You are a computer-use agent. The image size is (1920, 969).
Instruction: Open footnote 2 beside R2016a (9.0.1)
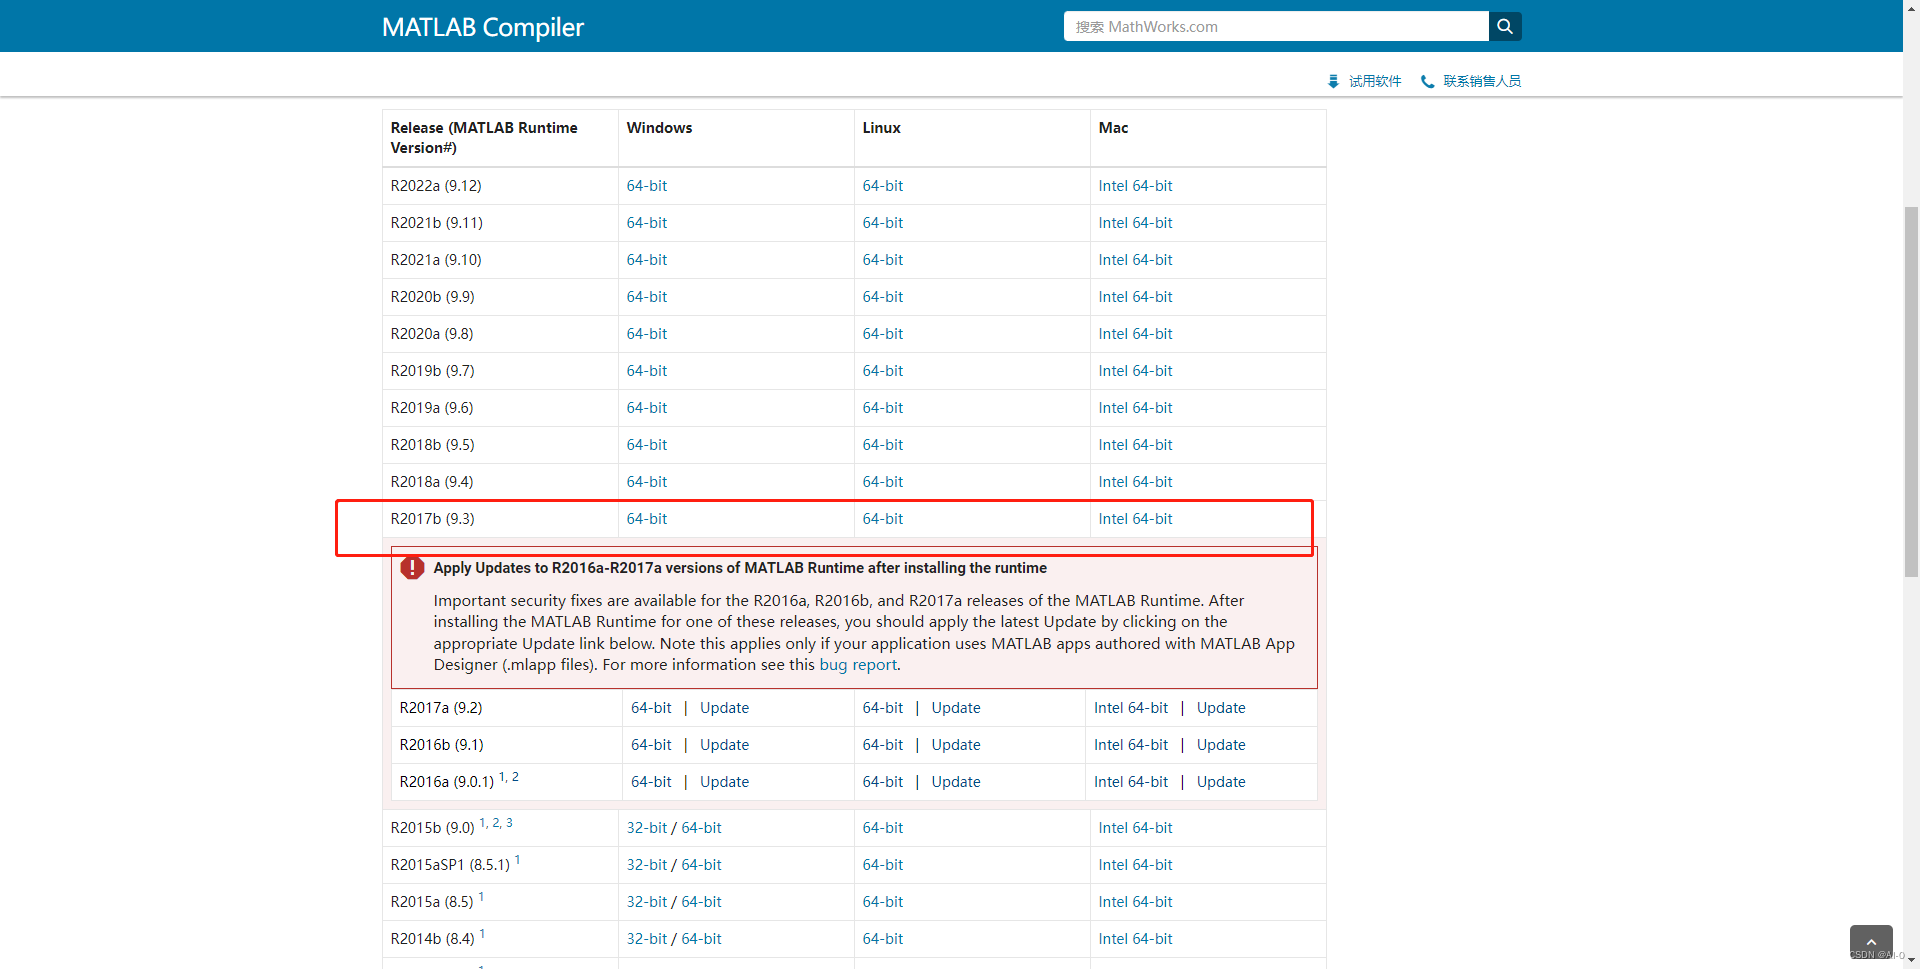(515, 777)
